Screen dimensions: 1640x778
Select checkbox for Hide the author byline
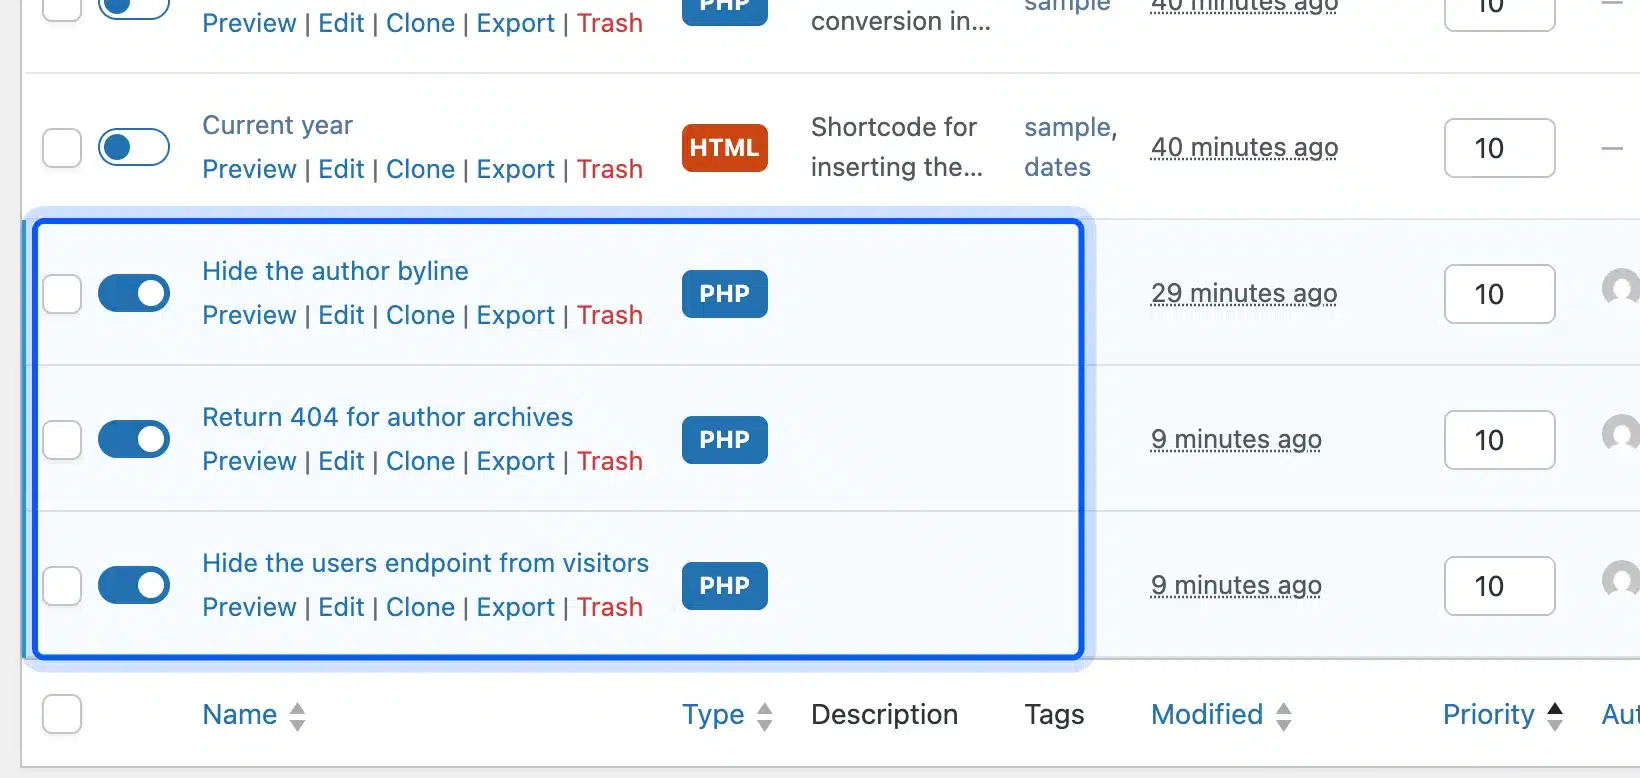coord(62,294)
